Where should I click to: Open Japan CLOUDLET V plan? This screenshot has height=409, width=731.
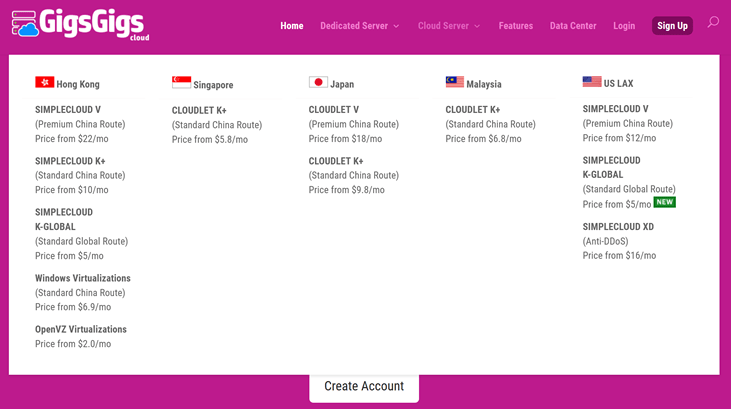[334, 110]
